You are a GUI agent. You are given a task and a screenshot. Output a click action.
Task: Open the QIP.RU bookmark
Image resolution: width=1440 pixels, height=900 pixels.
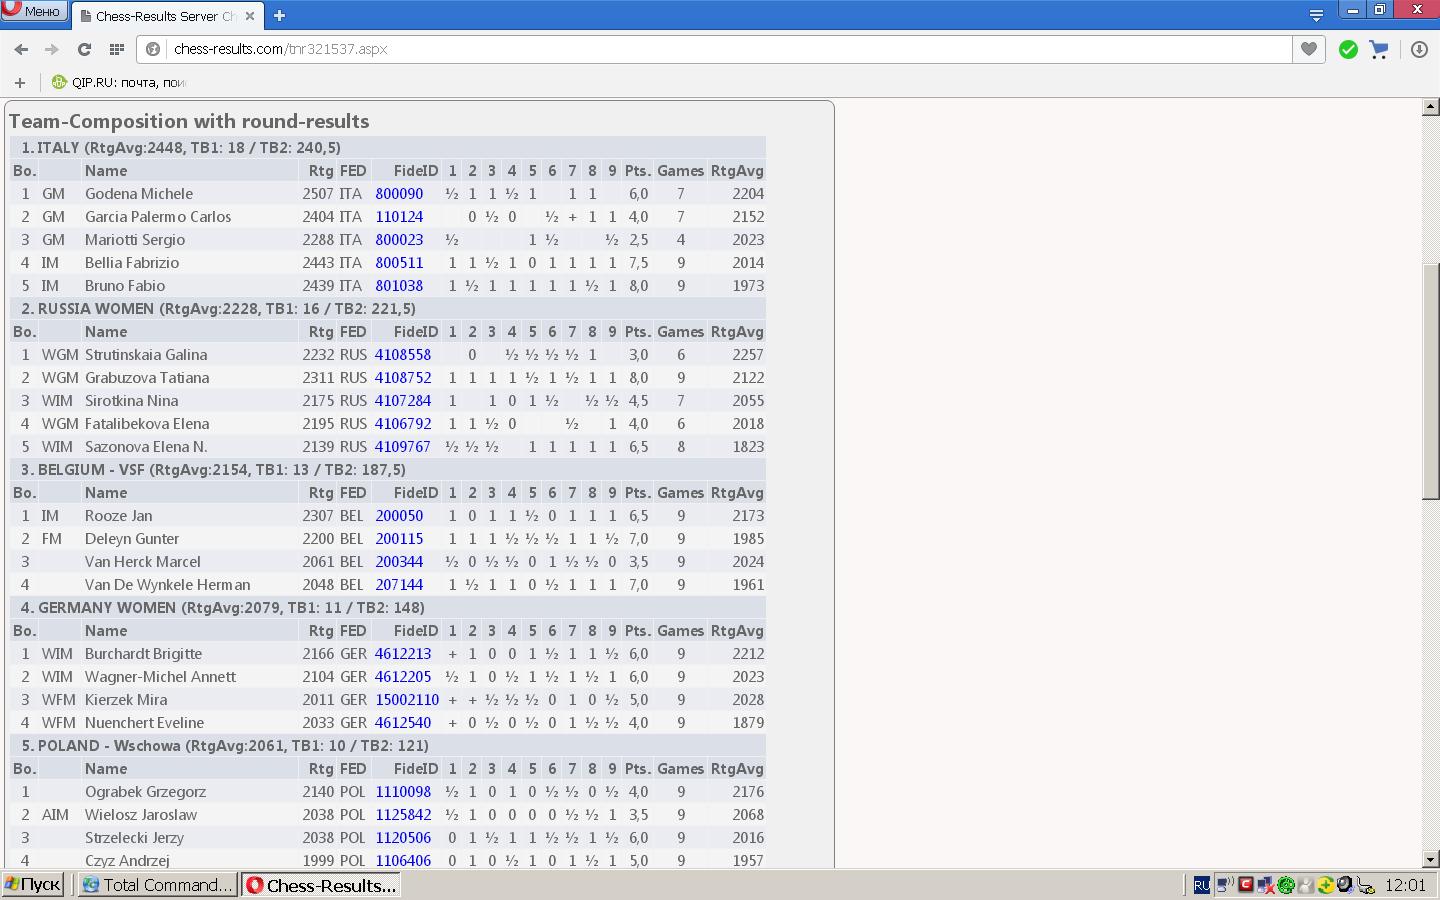(119, 82)
